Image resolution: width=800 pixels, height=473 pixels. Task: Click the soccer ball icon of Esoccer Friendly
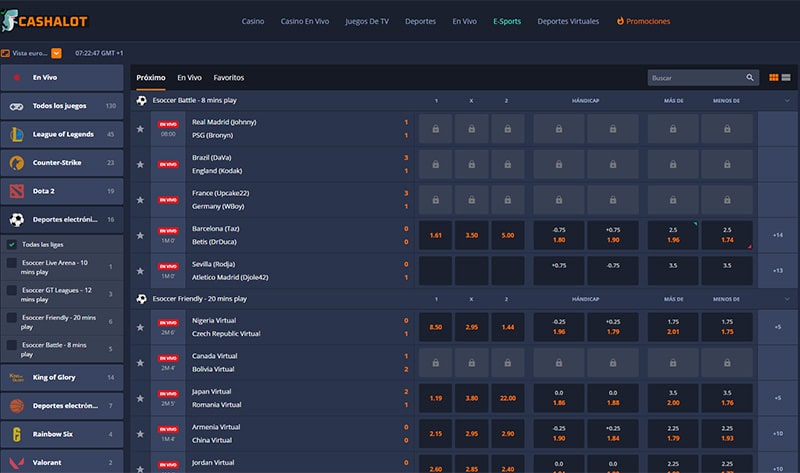coord(141,299)
